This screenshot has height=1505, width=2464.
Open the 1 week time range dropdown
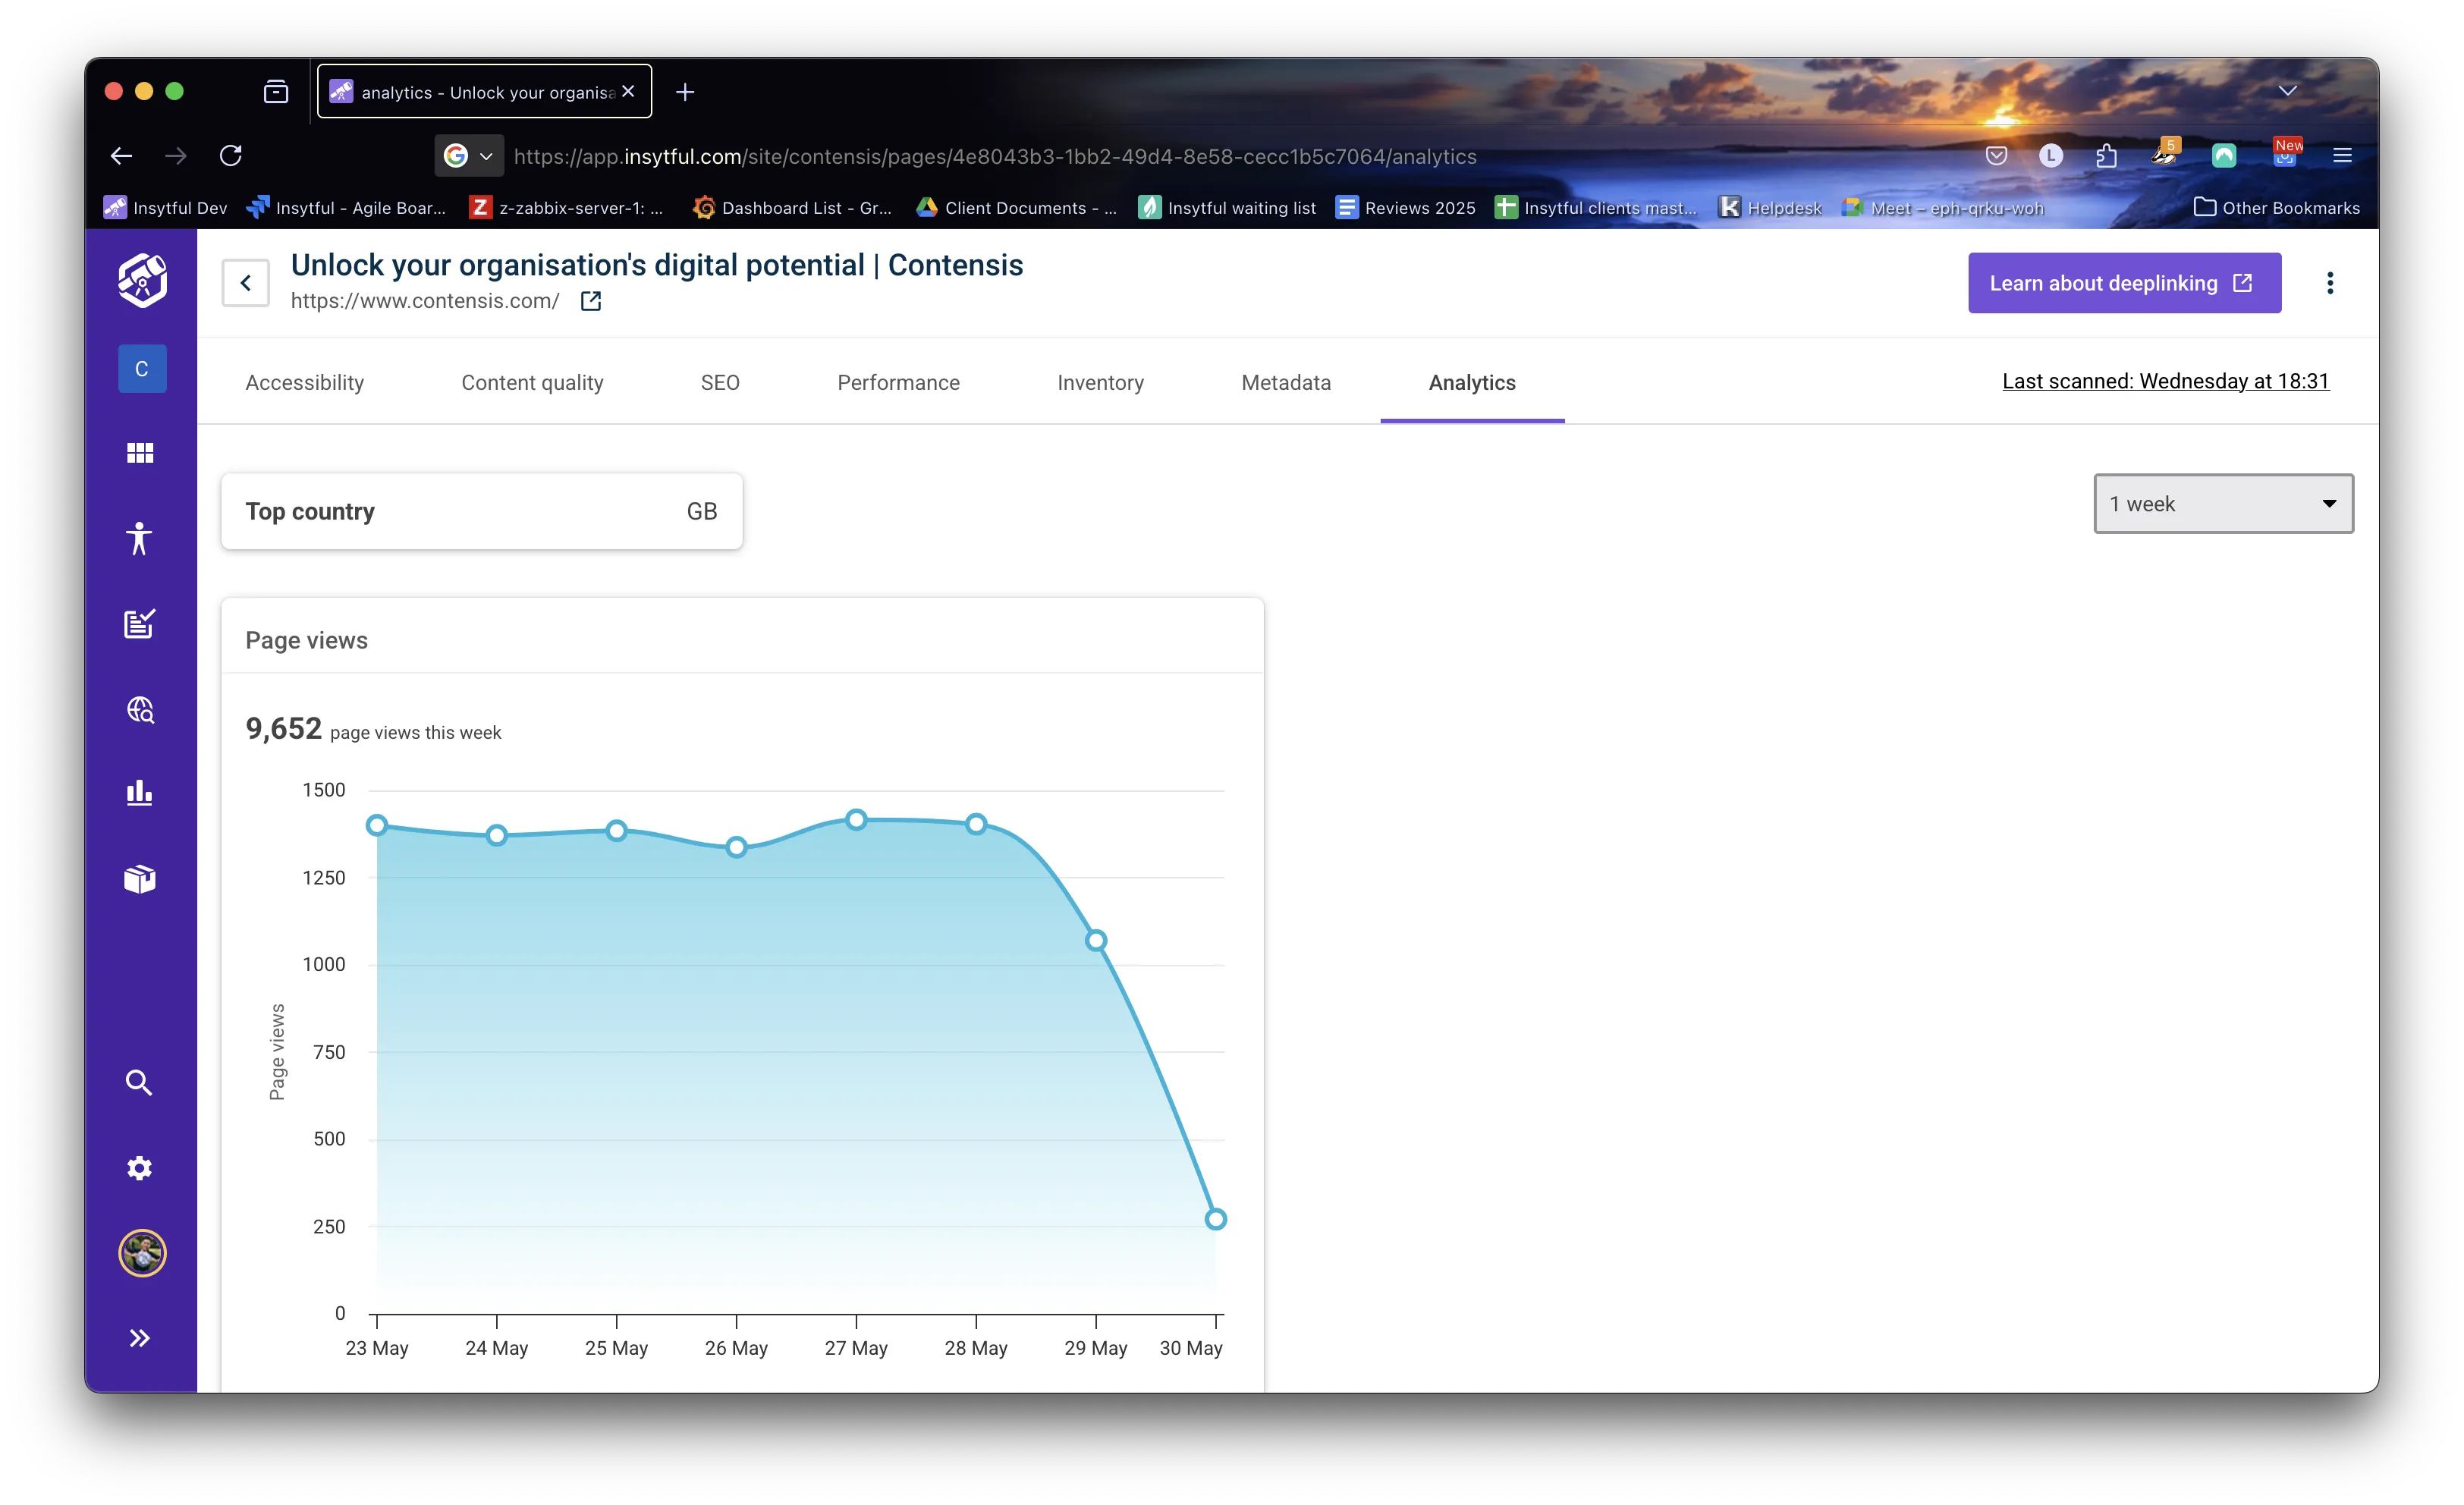pos(2222,503)
